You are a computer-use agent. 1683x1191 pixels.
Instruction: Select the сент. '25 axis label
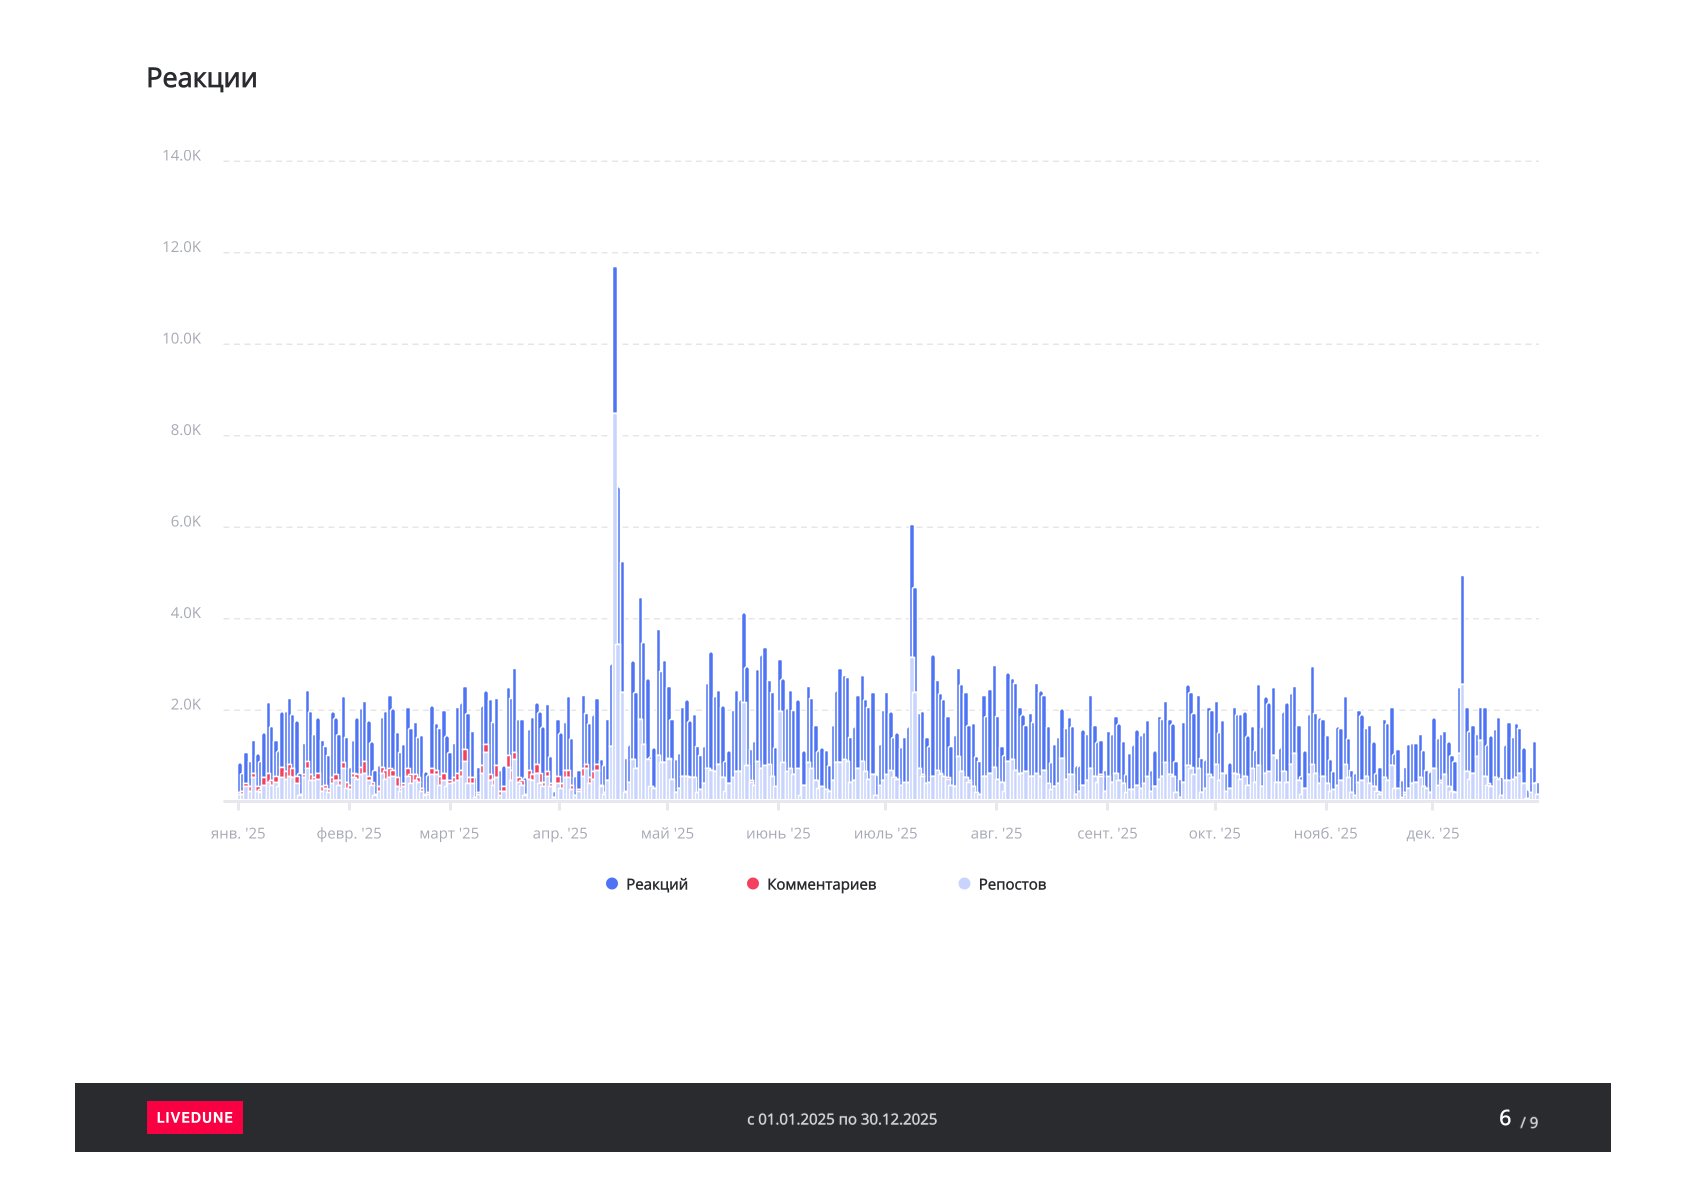[x=1107, y=834]
